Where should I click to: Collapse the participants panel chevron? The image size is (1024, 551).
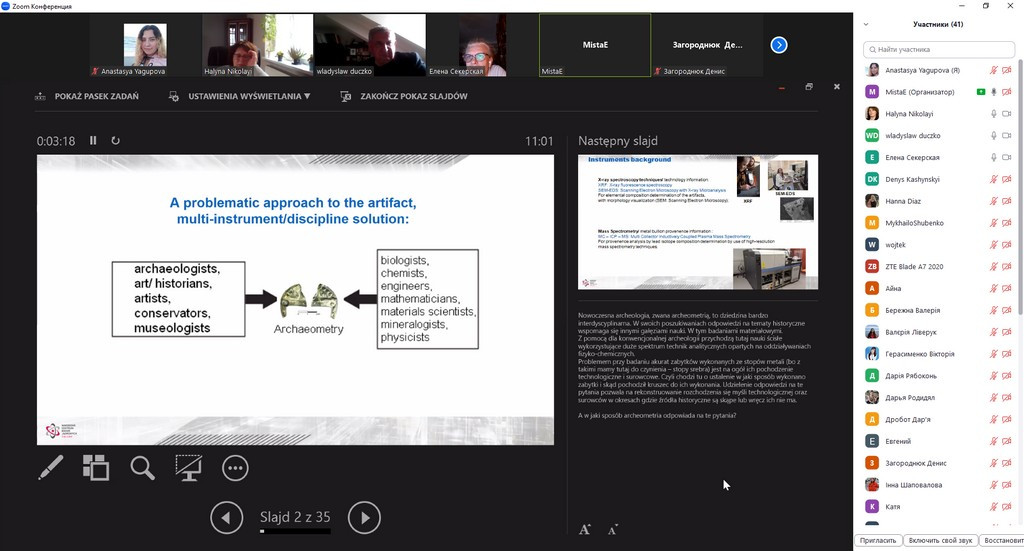coord(866,24)
